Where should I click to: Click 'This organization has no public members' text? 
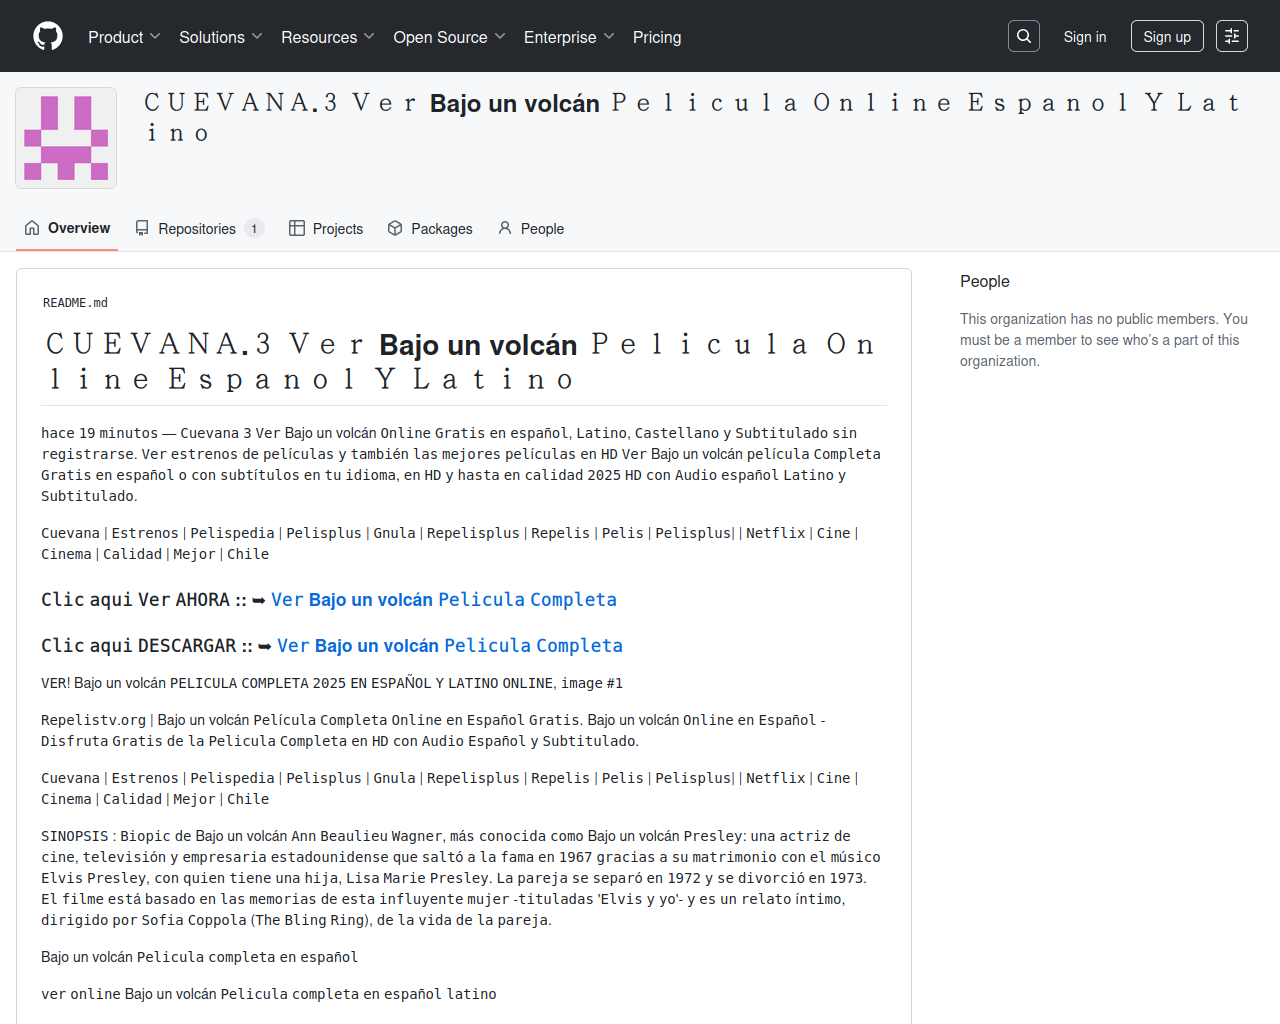[1104, 340]
